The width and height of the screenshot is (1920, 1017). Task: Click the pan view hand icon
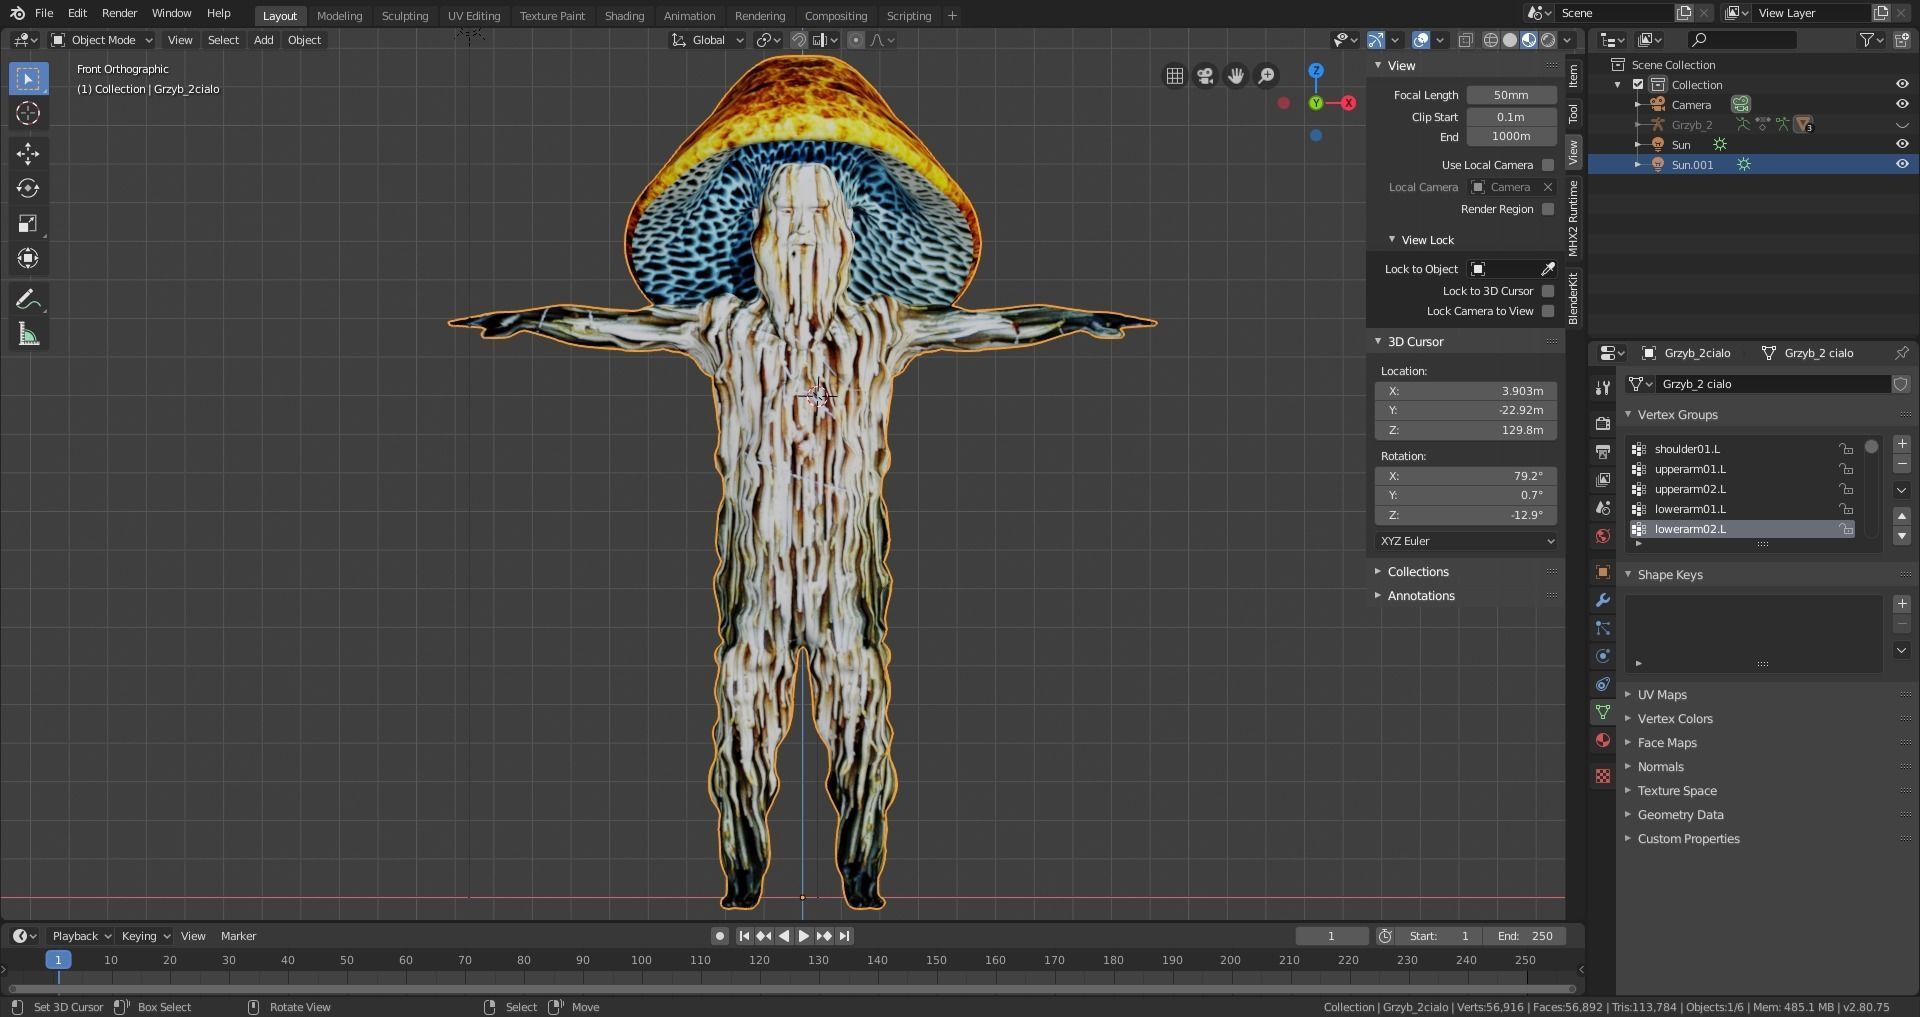(x=1236, y=76)
